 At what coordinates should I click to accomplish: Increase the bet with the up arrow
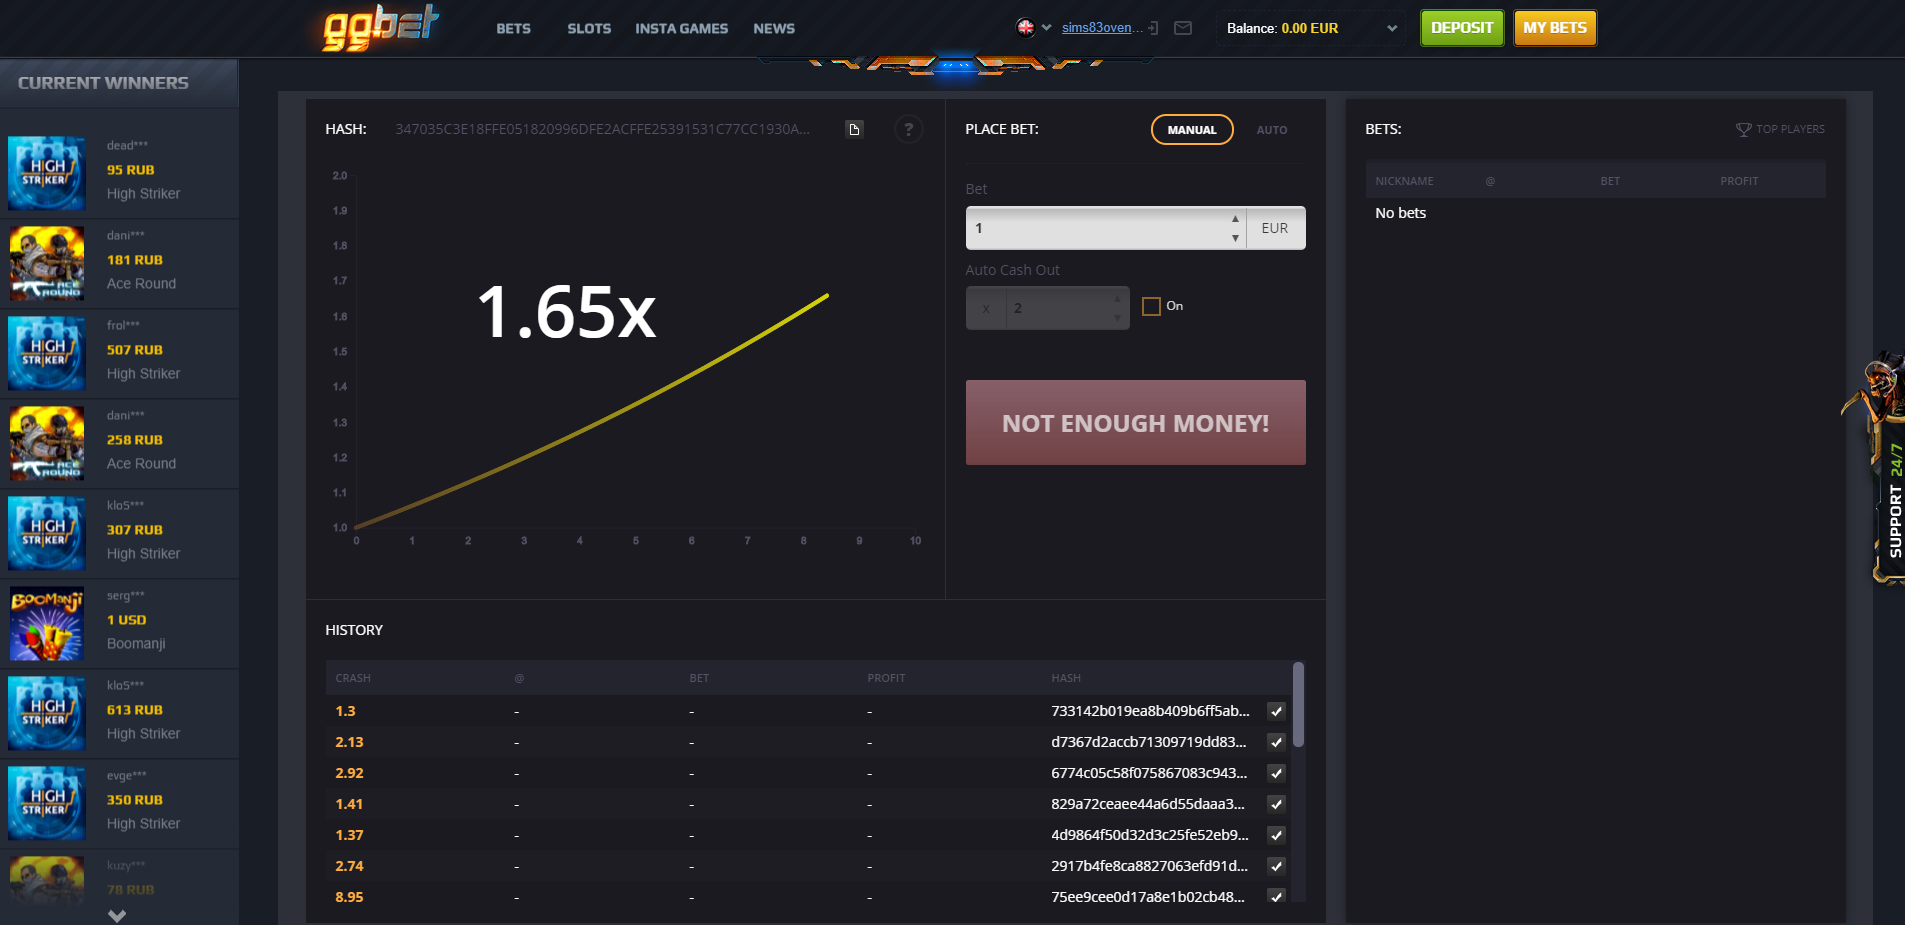point(1235,219)
